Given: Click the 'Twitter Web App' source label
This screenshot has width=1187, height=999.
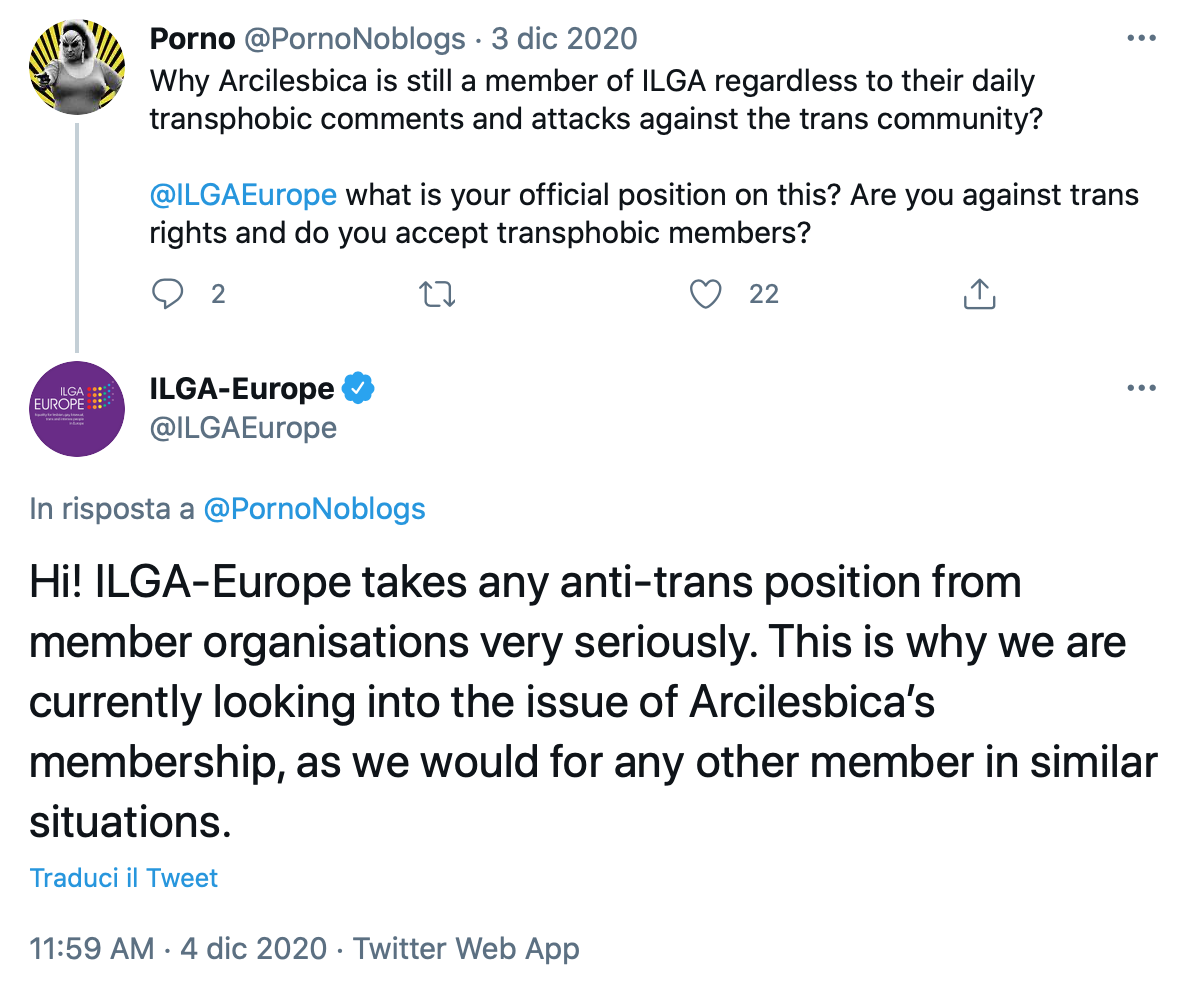Looking at the screenshot, I should tap(466, 948).
